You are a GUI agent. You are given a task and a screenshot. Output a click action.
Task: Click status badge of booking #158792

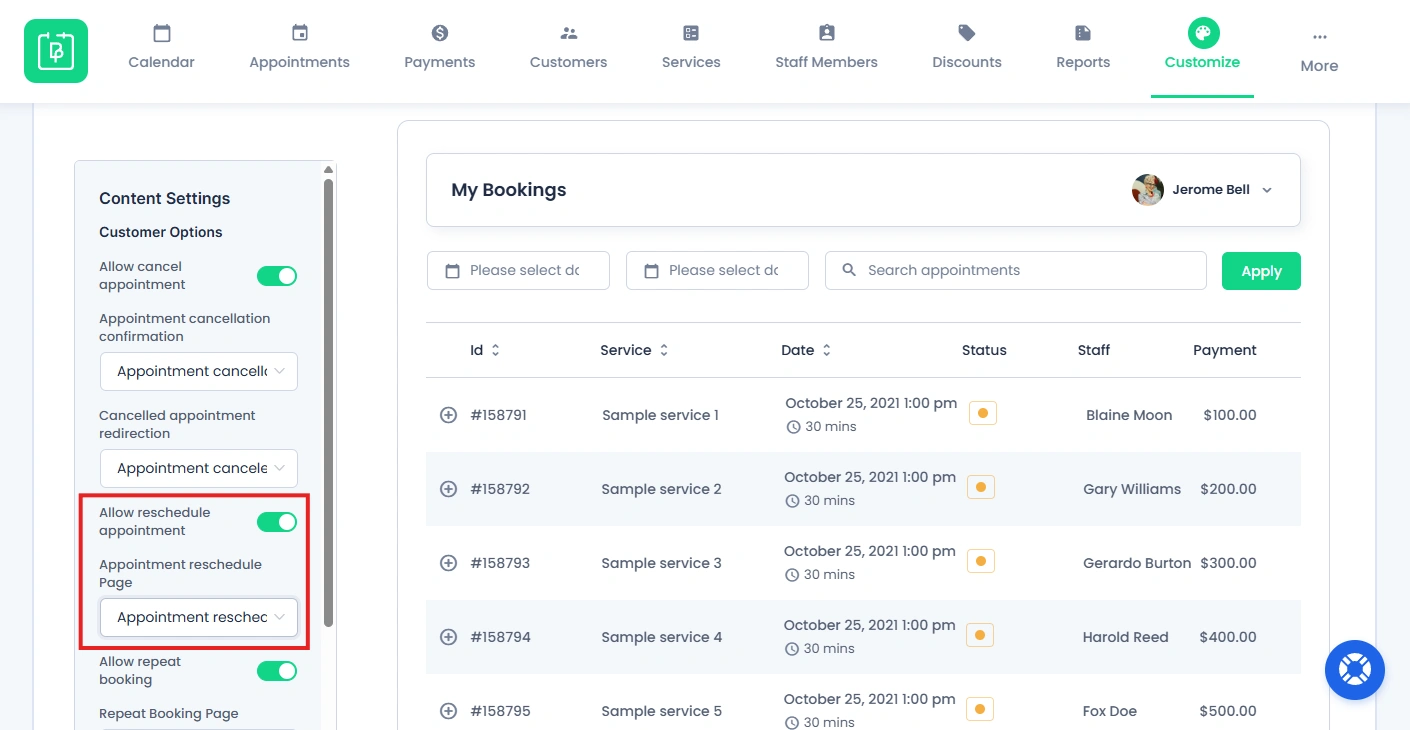pyautogui.click(x=981, y=487)
